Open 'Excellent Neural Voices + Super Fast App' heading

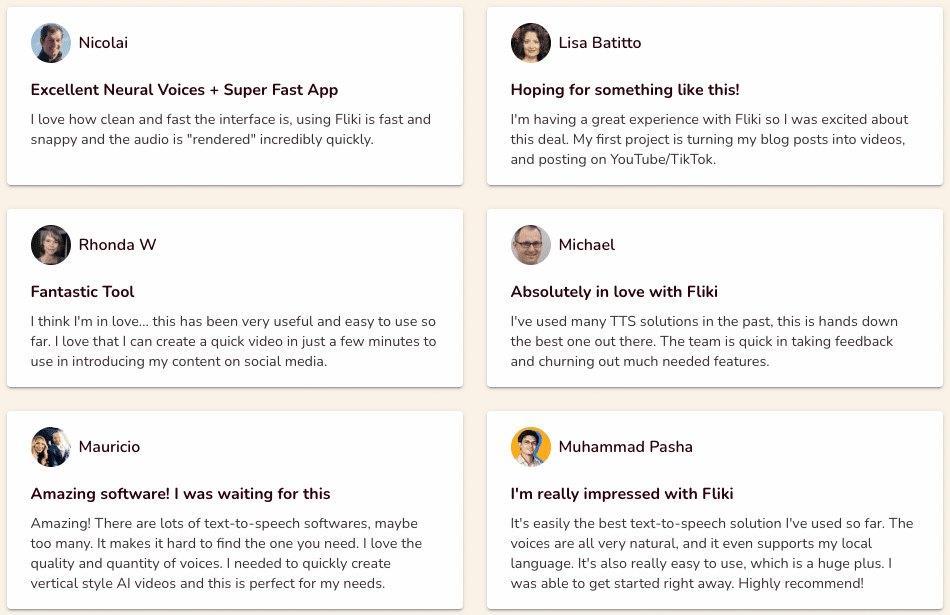coord(184,90)
